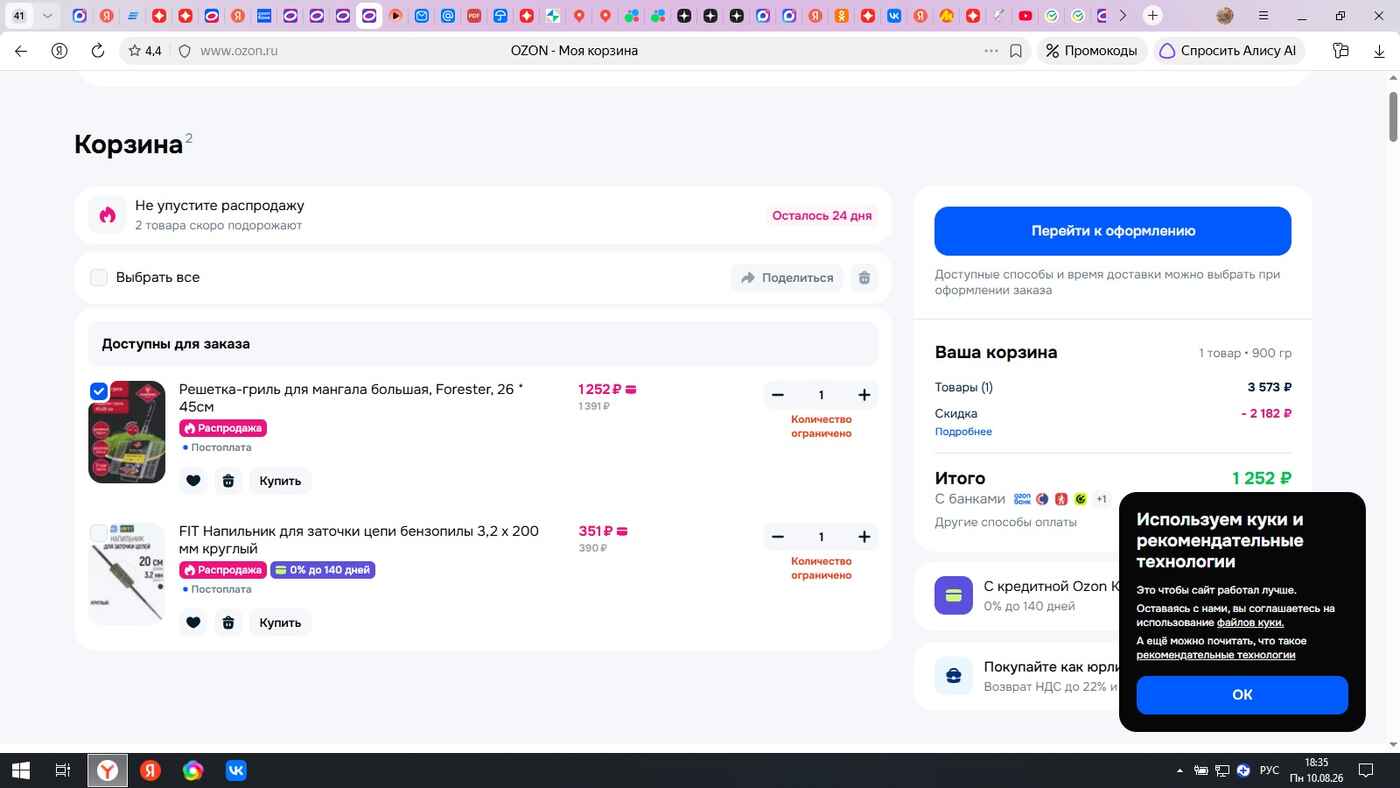Open Windows Task View

62,770
